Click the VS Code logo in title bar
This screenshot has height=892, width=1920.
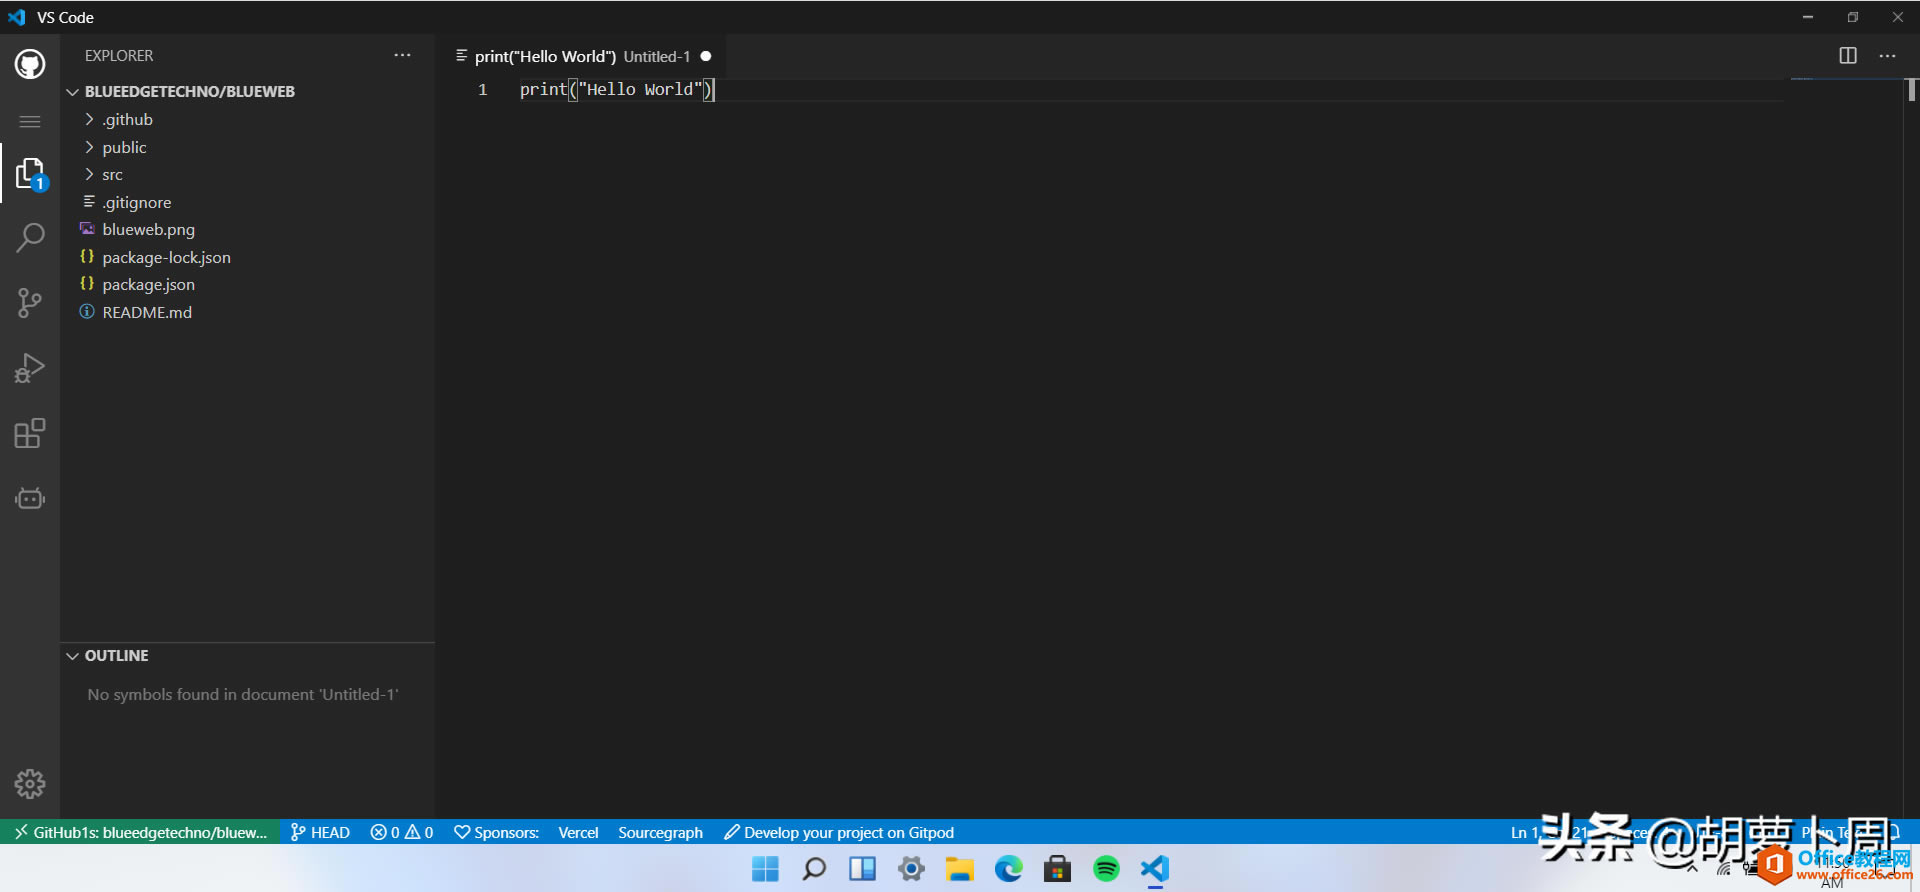tap(17, 17)
